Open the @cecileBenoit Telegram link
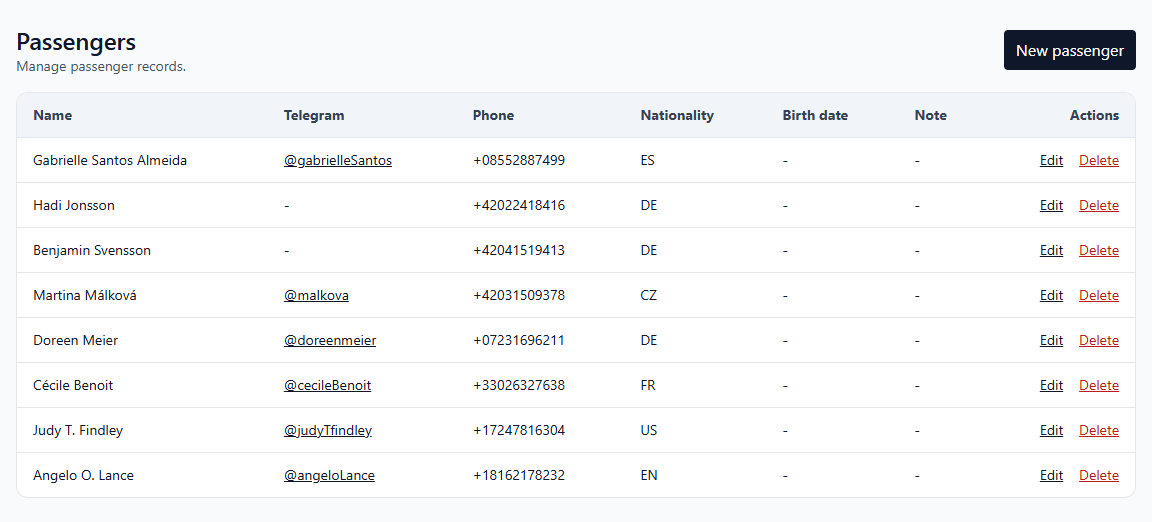Viewport: 1152px width, 522px height. (x=327, y=385)
